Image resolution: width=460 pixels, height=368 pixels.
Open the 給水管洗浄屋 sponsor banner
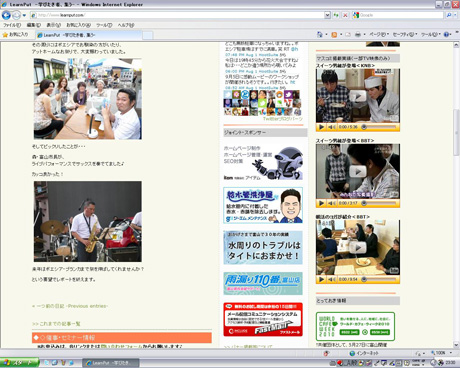click(263, 205)
